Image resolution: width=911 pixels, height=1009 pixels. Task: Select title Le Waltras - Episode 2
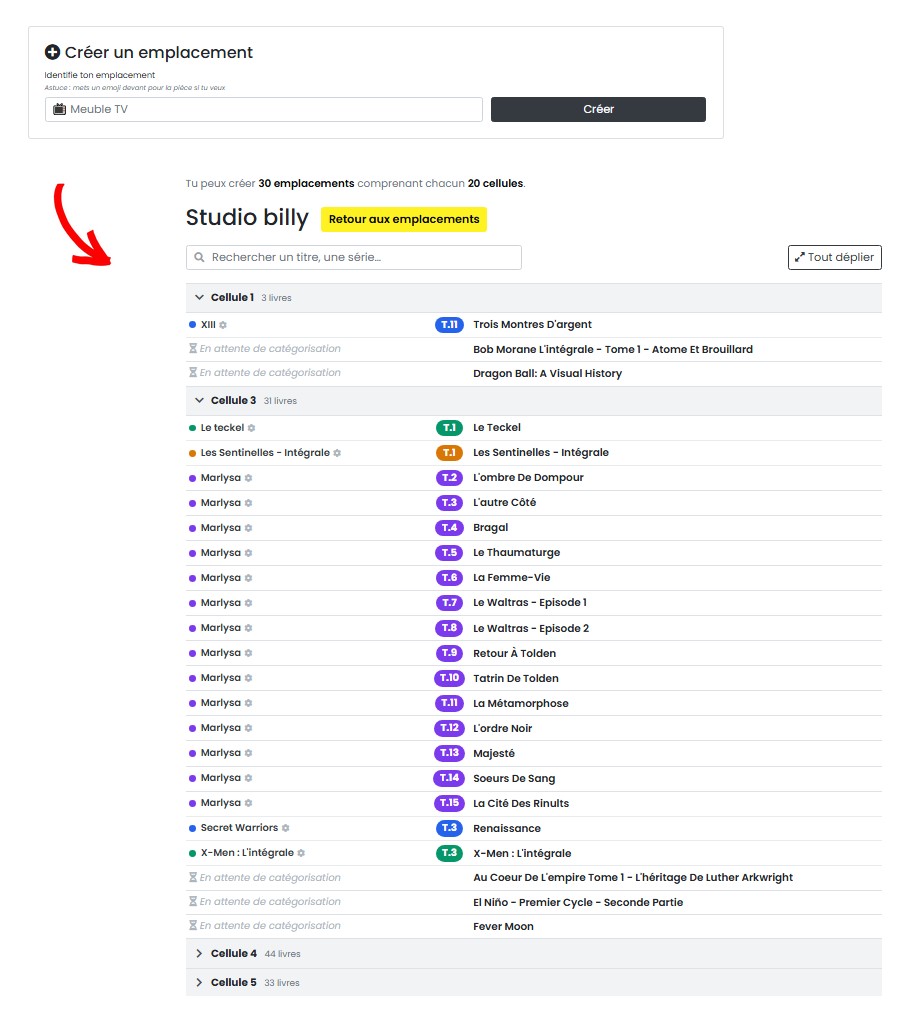[x=531, y=628]
